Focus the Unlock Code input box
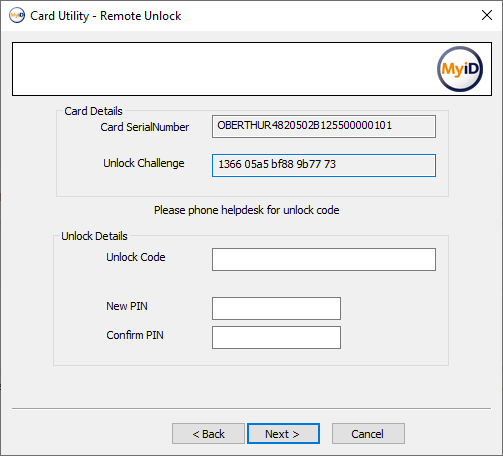Viewport: 503px width, 456px height. [324, 259]
